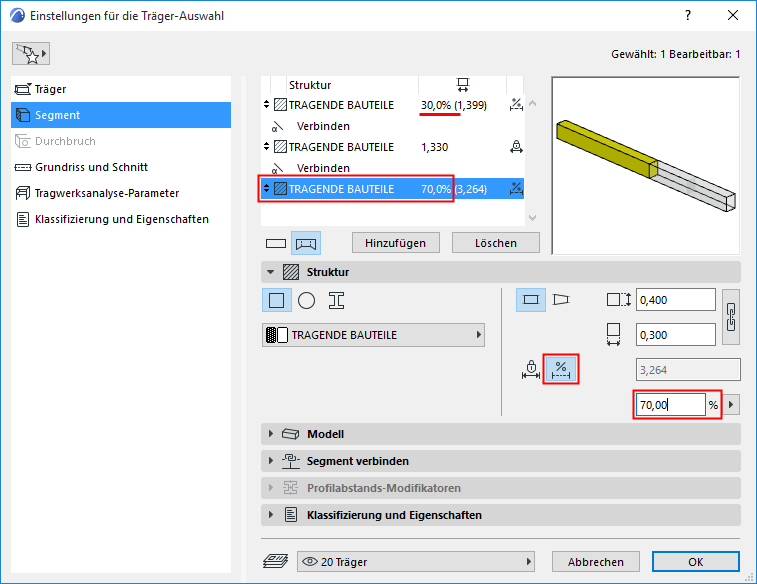Click the segment width field 0,300
The width and height of the screenshot is (757, 584).
click(x=675, y=335)
